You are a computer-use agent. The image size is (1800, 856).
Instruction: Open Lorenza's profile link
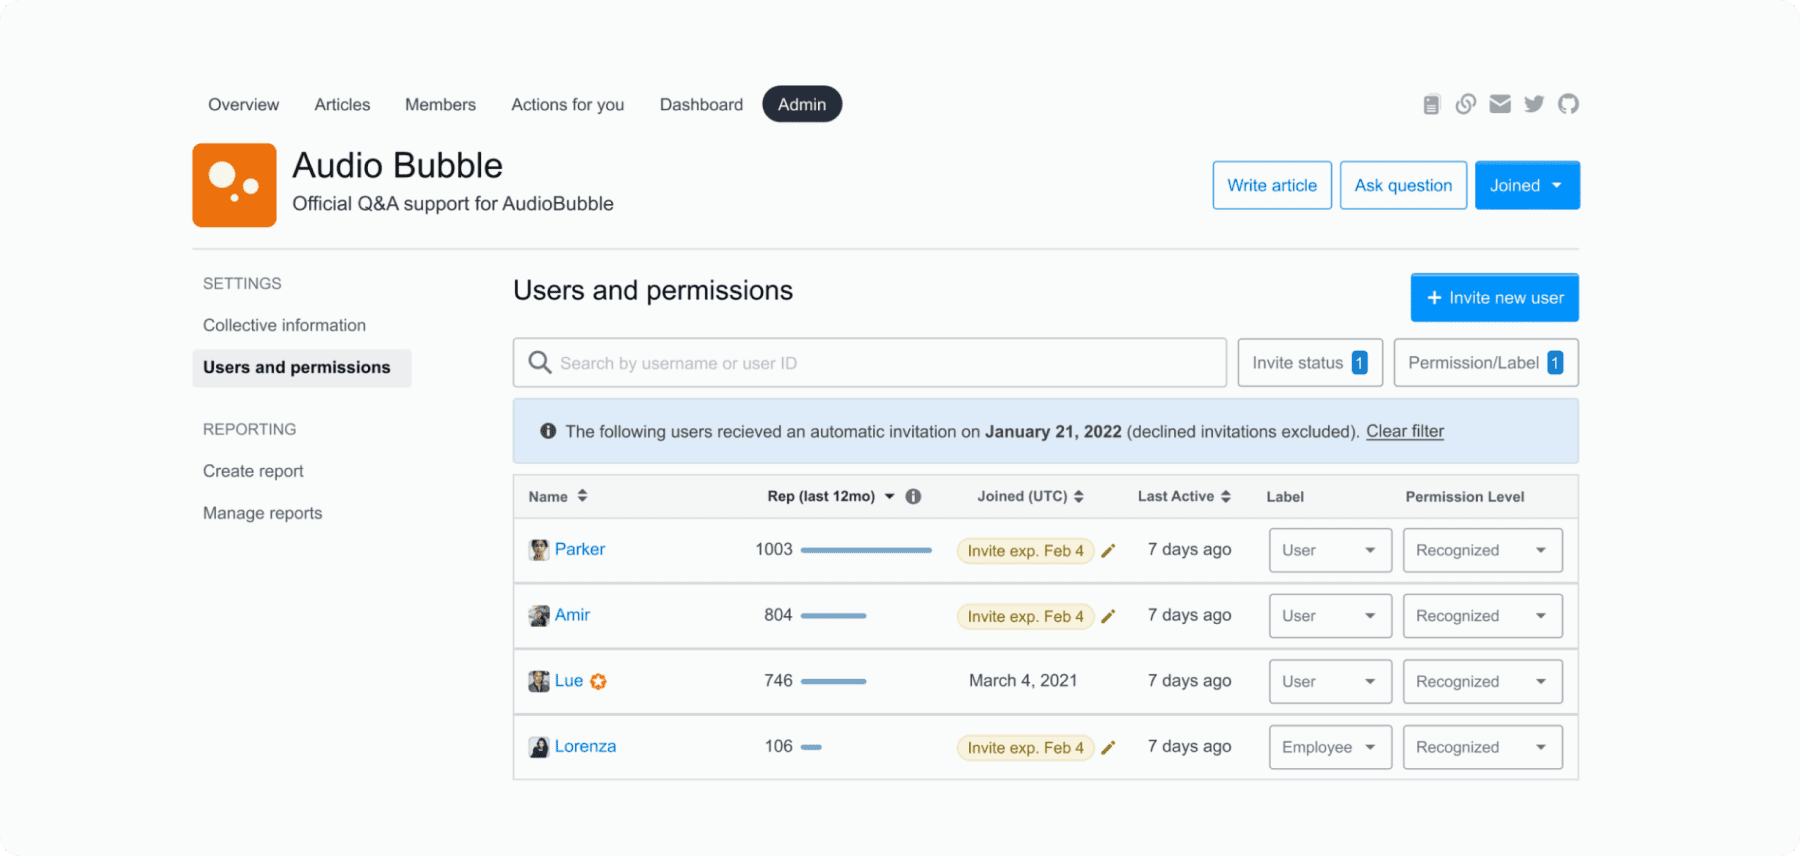click(x=585, y=746)
